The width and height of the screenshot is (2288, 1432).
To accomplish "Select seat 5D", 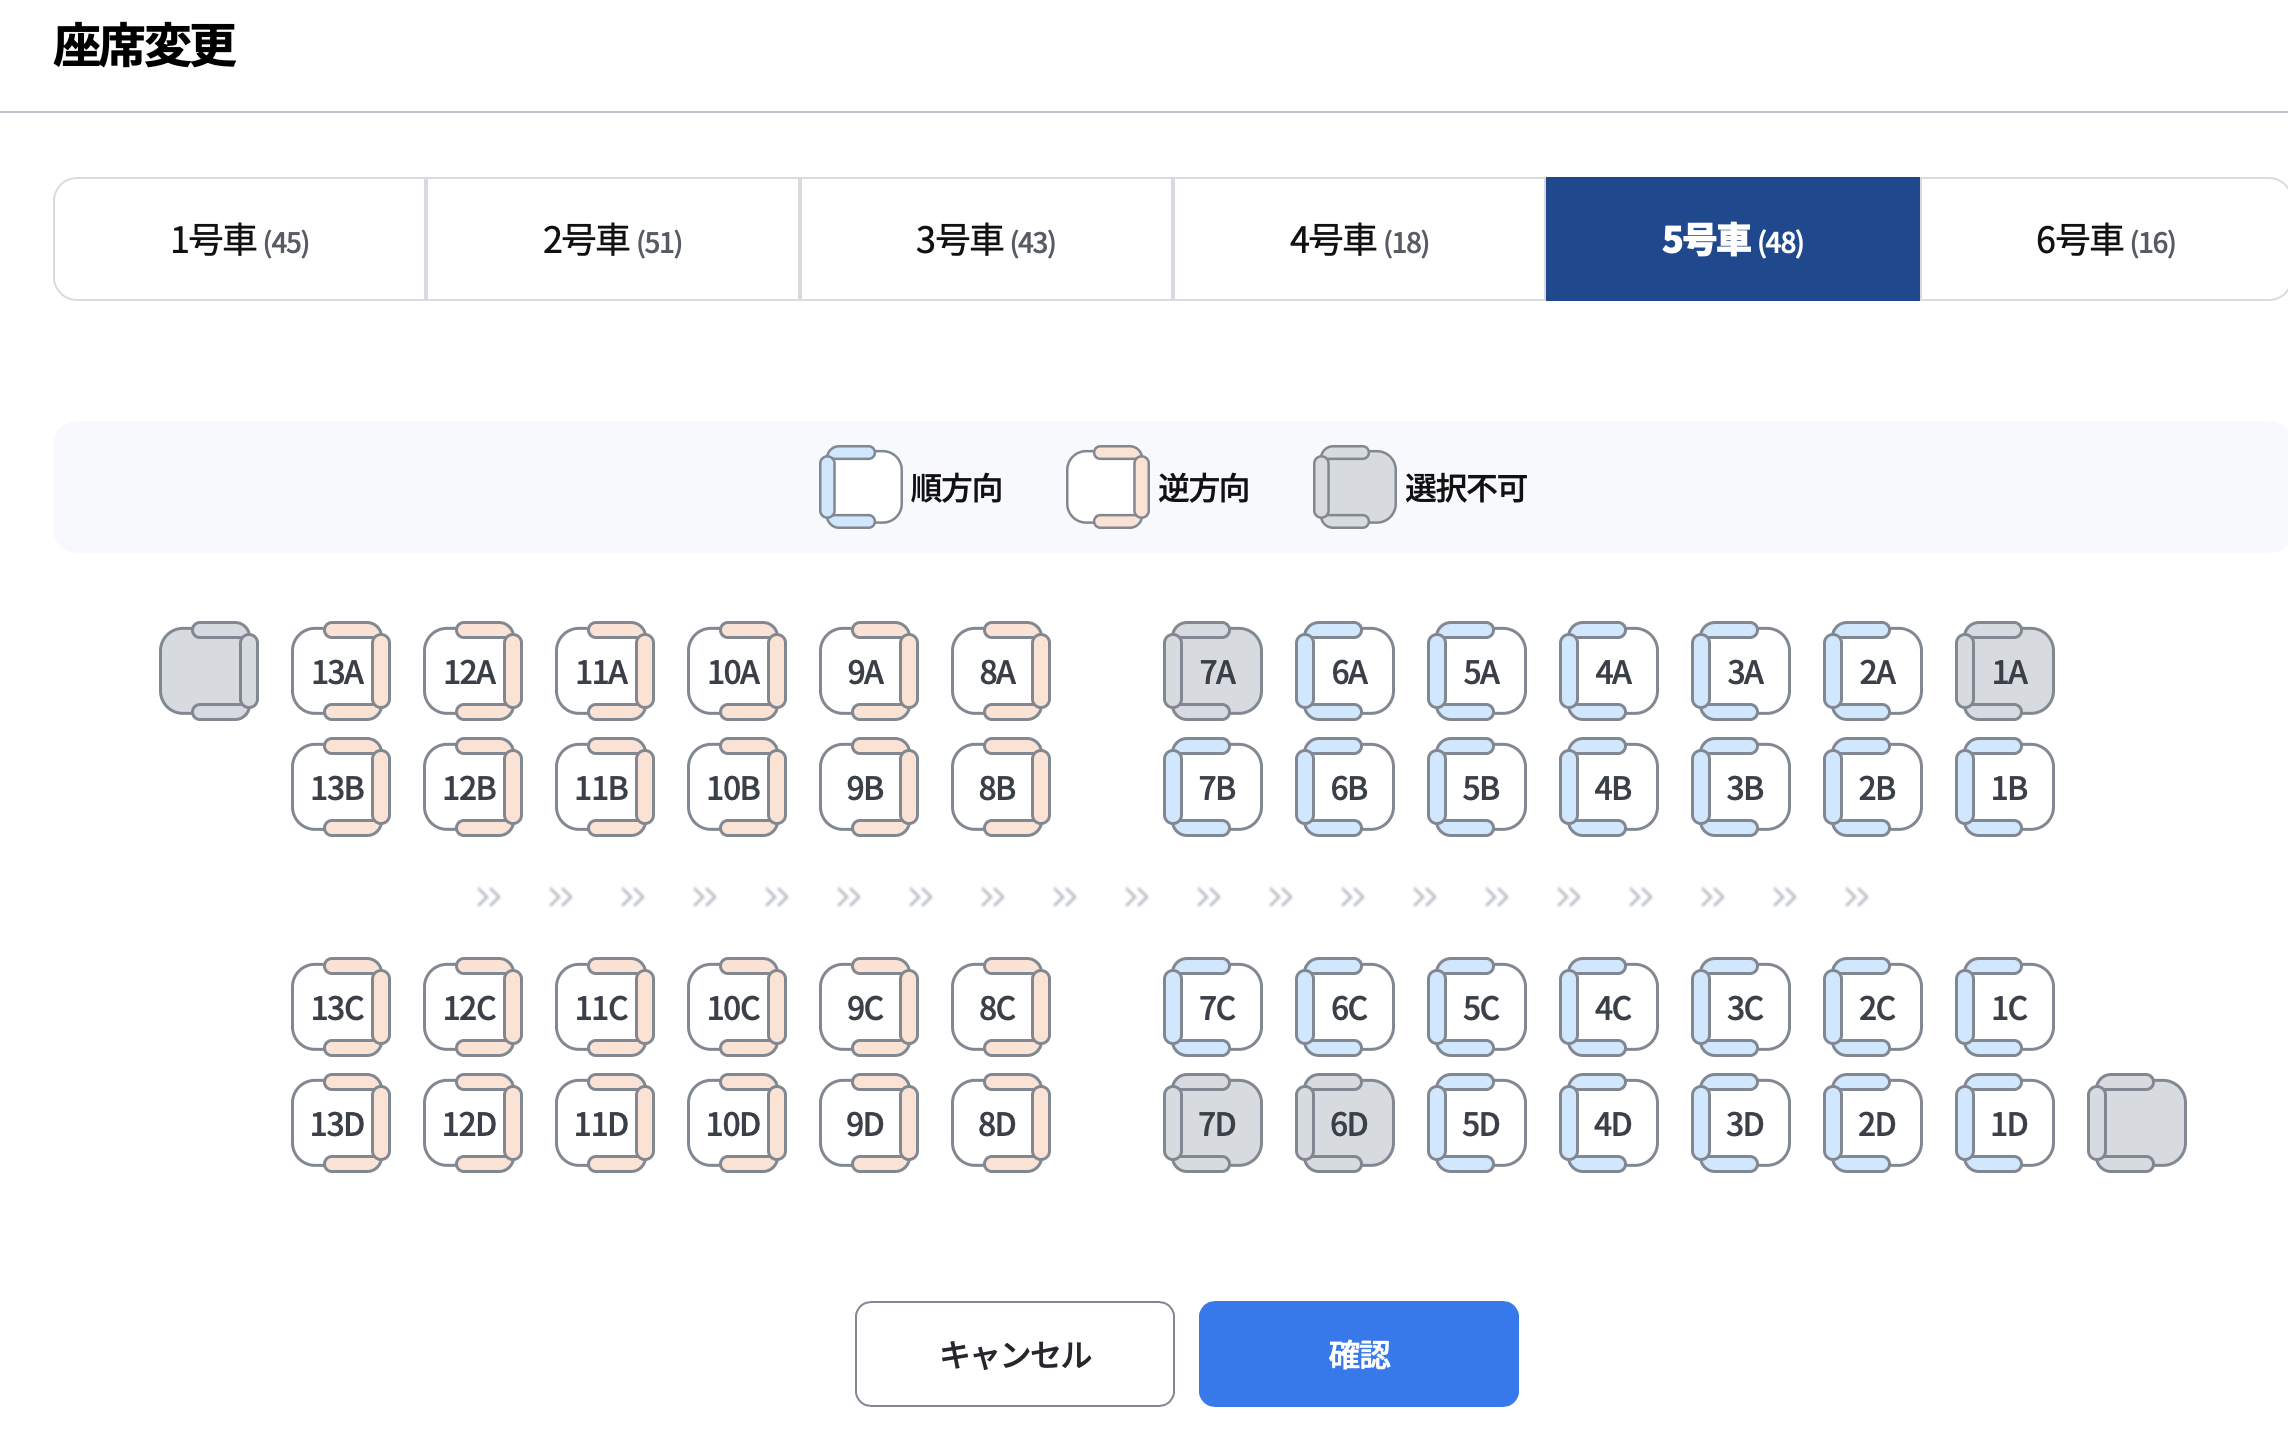I will coord(1478,1124).
